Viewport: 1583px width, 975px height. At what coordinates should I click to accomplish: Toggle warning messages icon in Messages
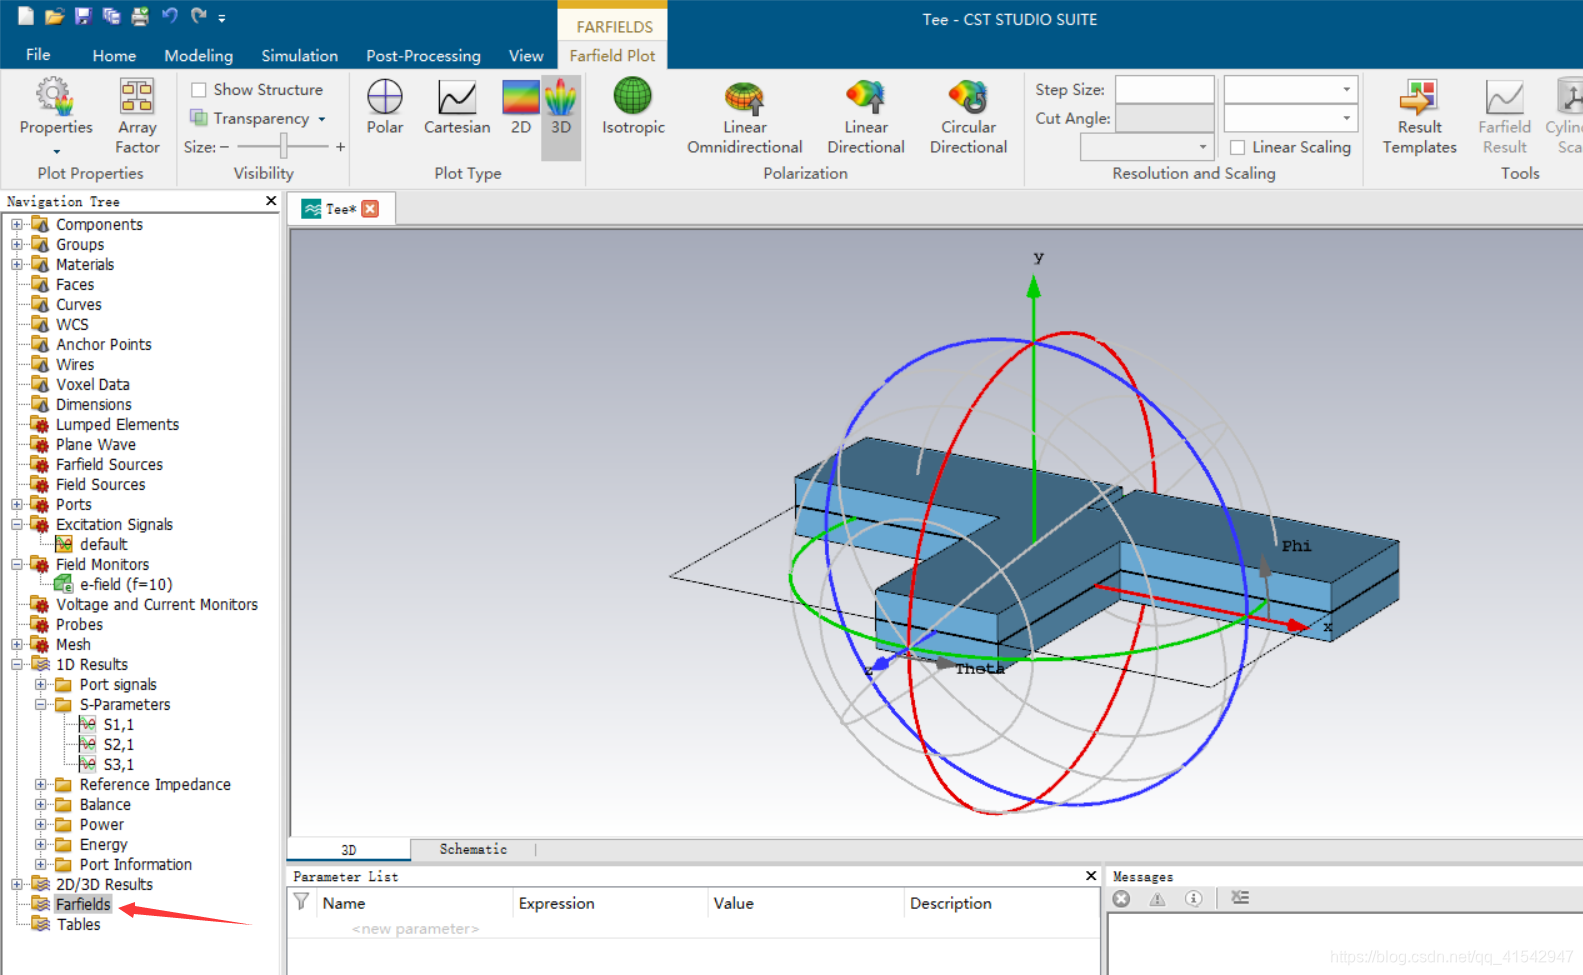[x=1157, y=898]
